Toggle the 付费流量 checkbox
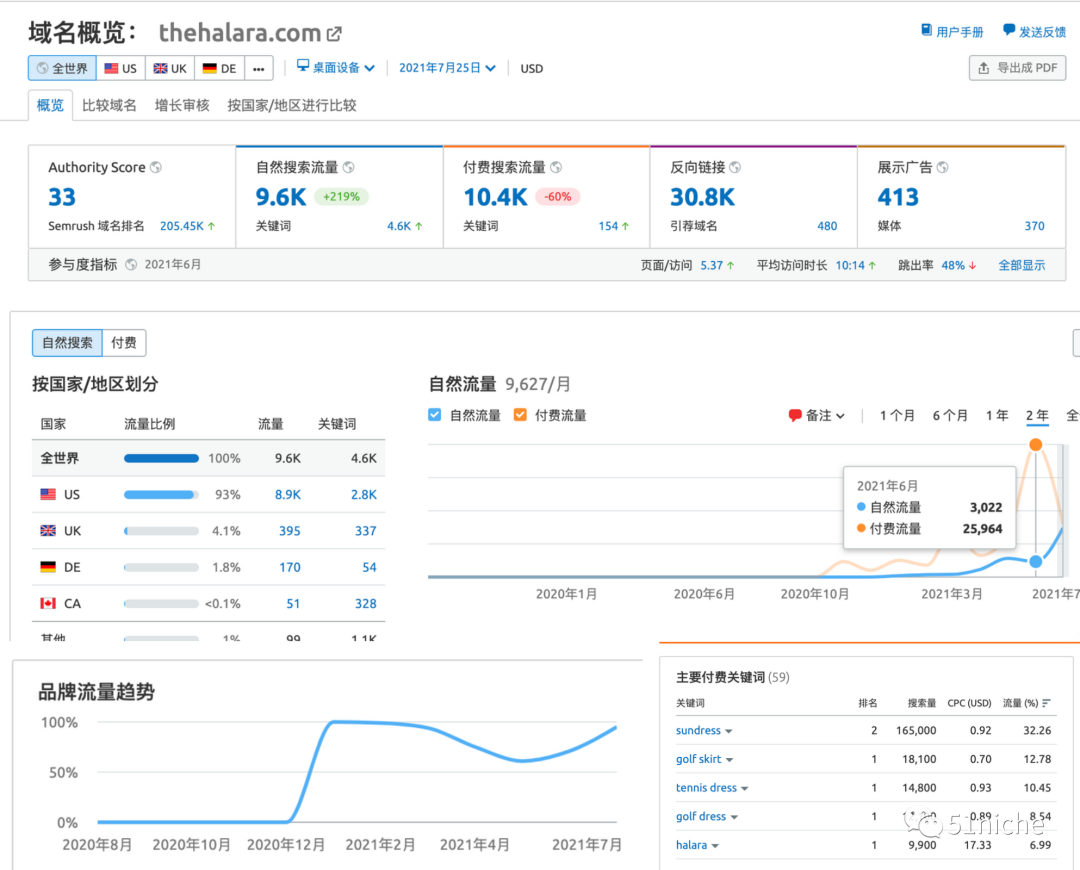 [520, 415]
